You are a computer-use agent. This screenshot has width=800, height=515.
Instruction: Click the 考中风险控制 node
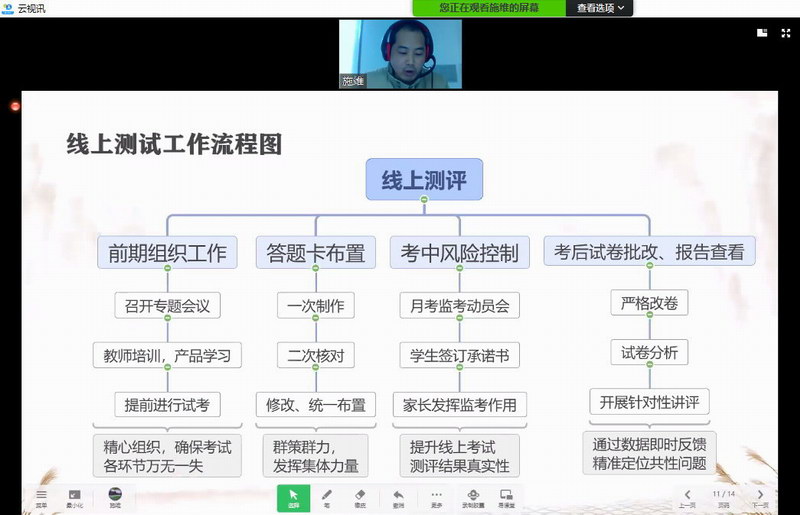tap(459, 253)
